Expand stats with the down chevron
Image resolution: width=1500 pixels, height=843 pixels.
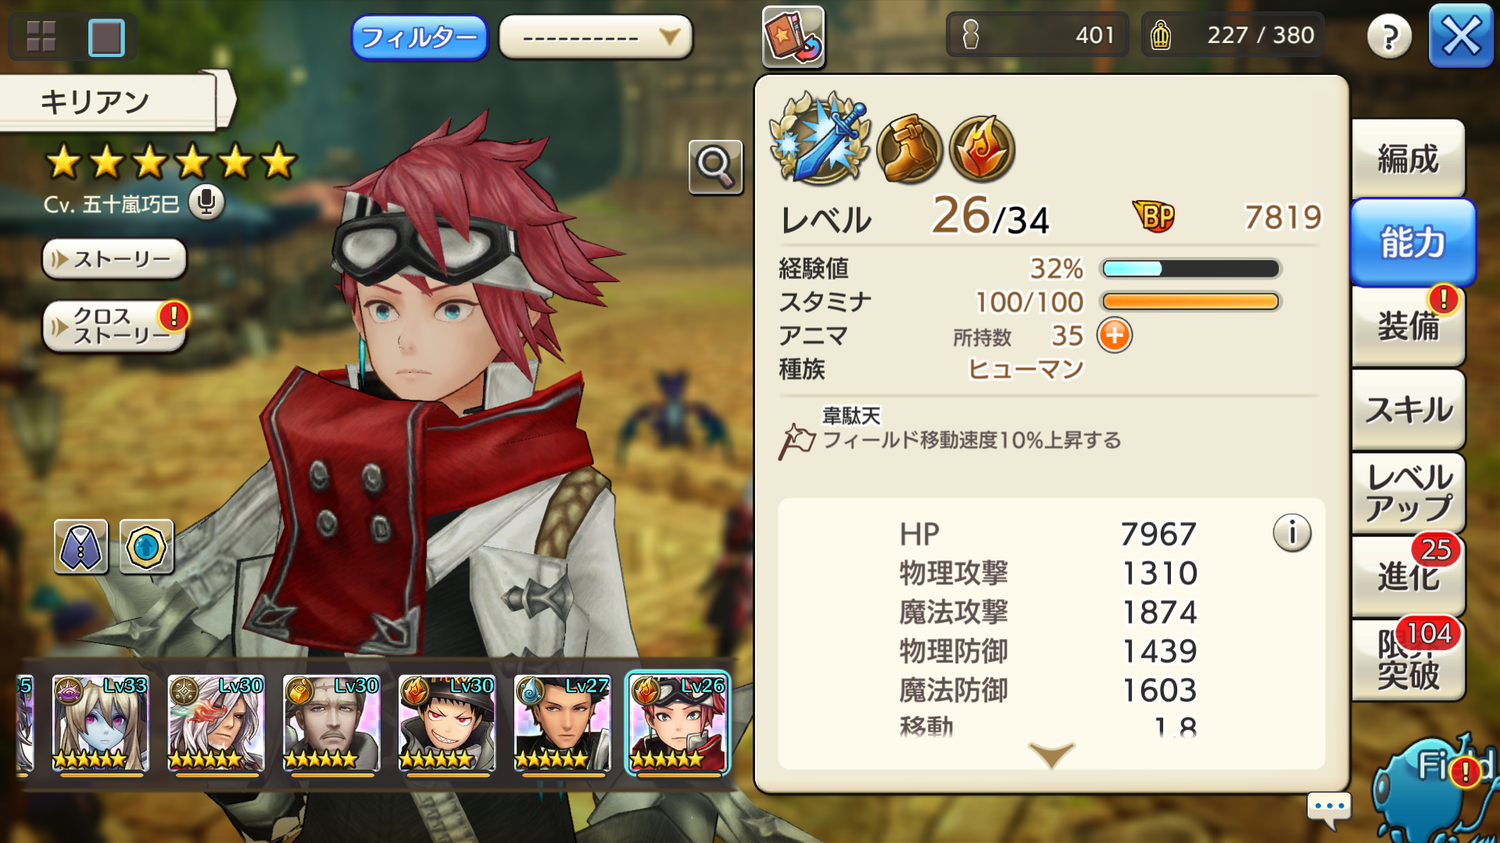coord(1051,754)
